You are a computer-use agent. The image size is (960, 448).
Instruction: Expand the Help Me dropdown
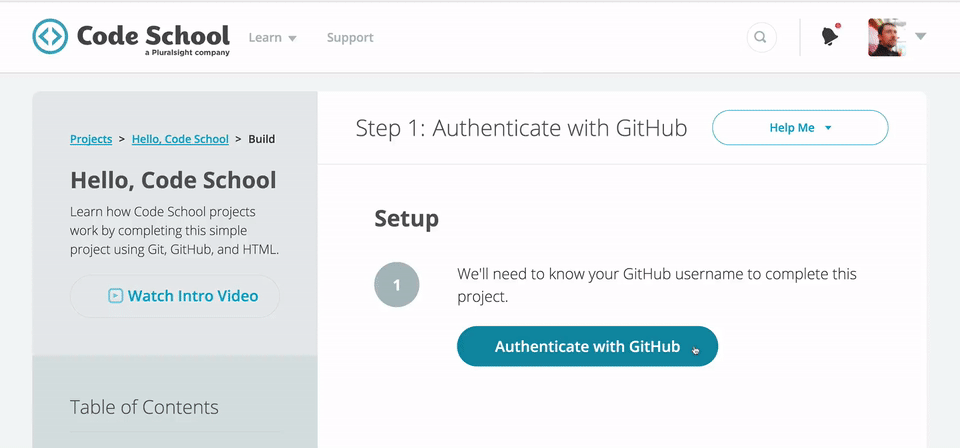point(800,128)
